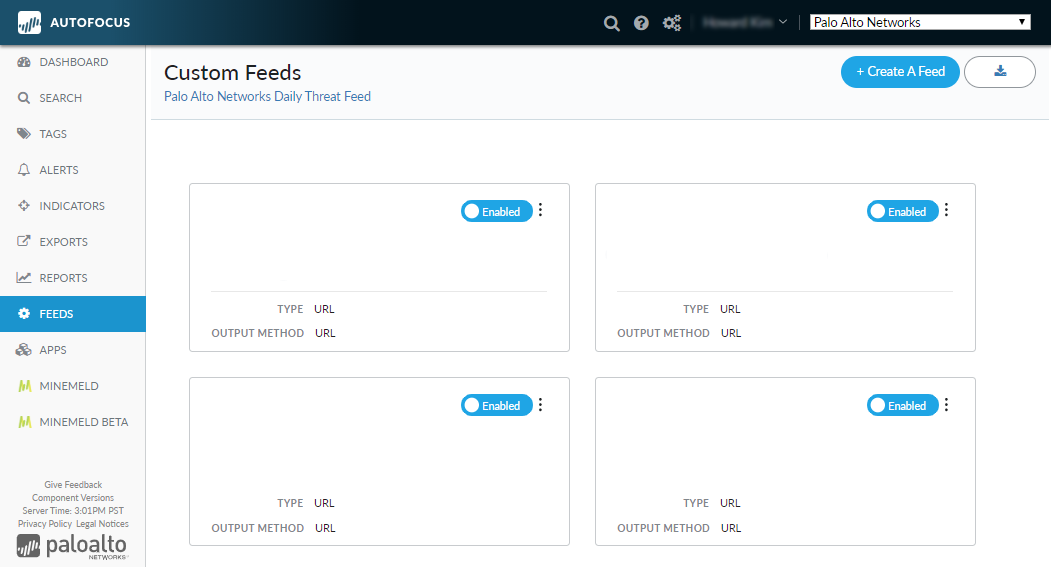Click the search magnifier icon in top bar

click(612, 22)
